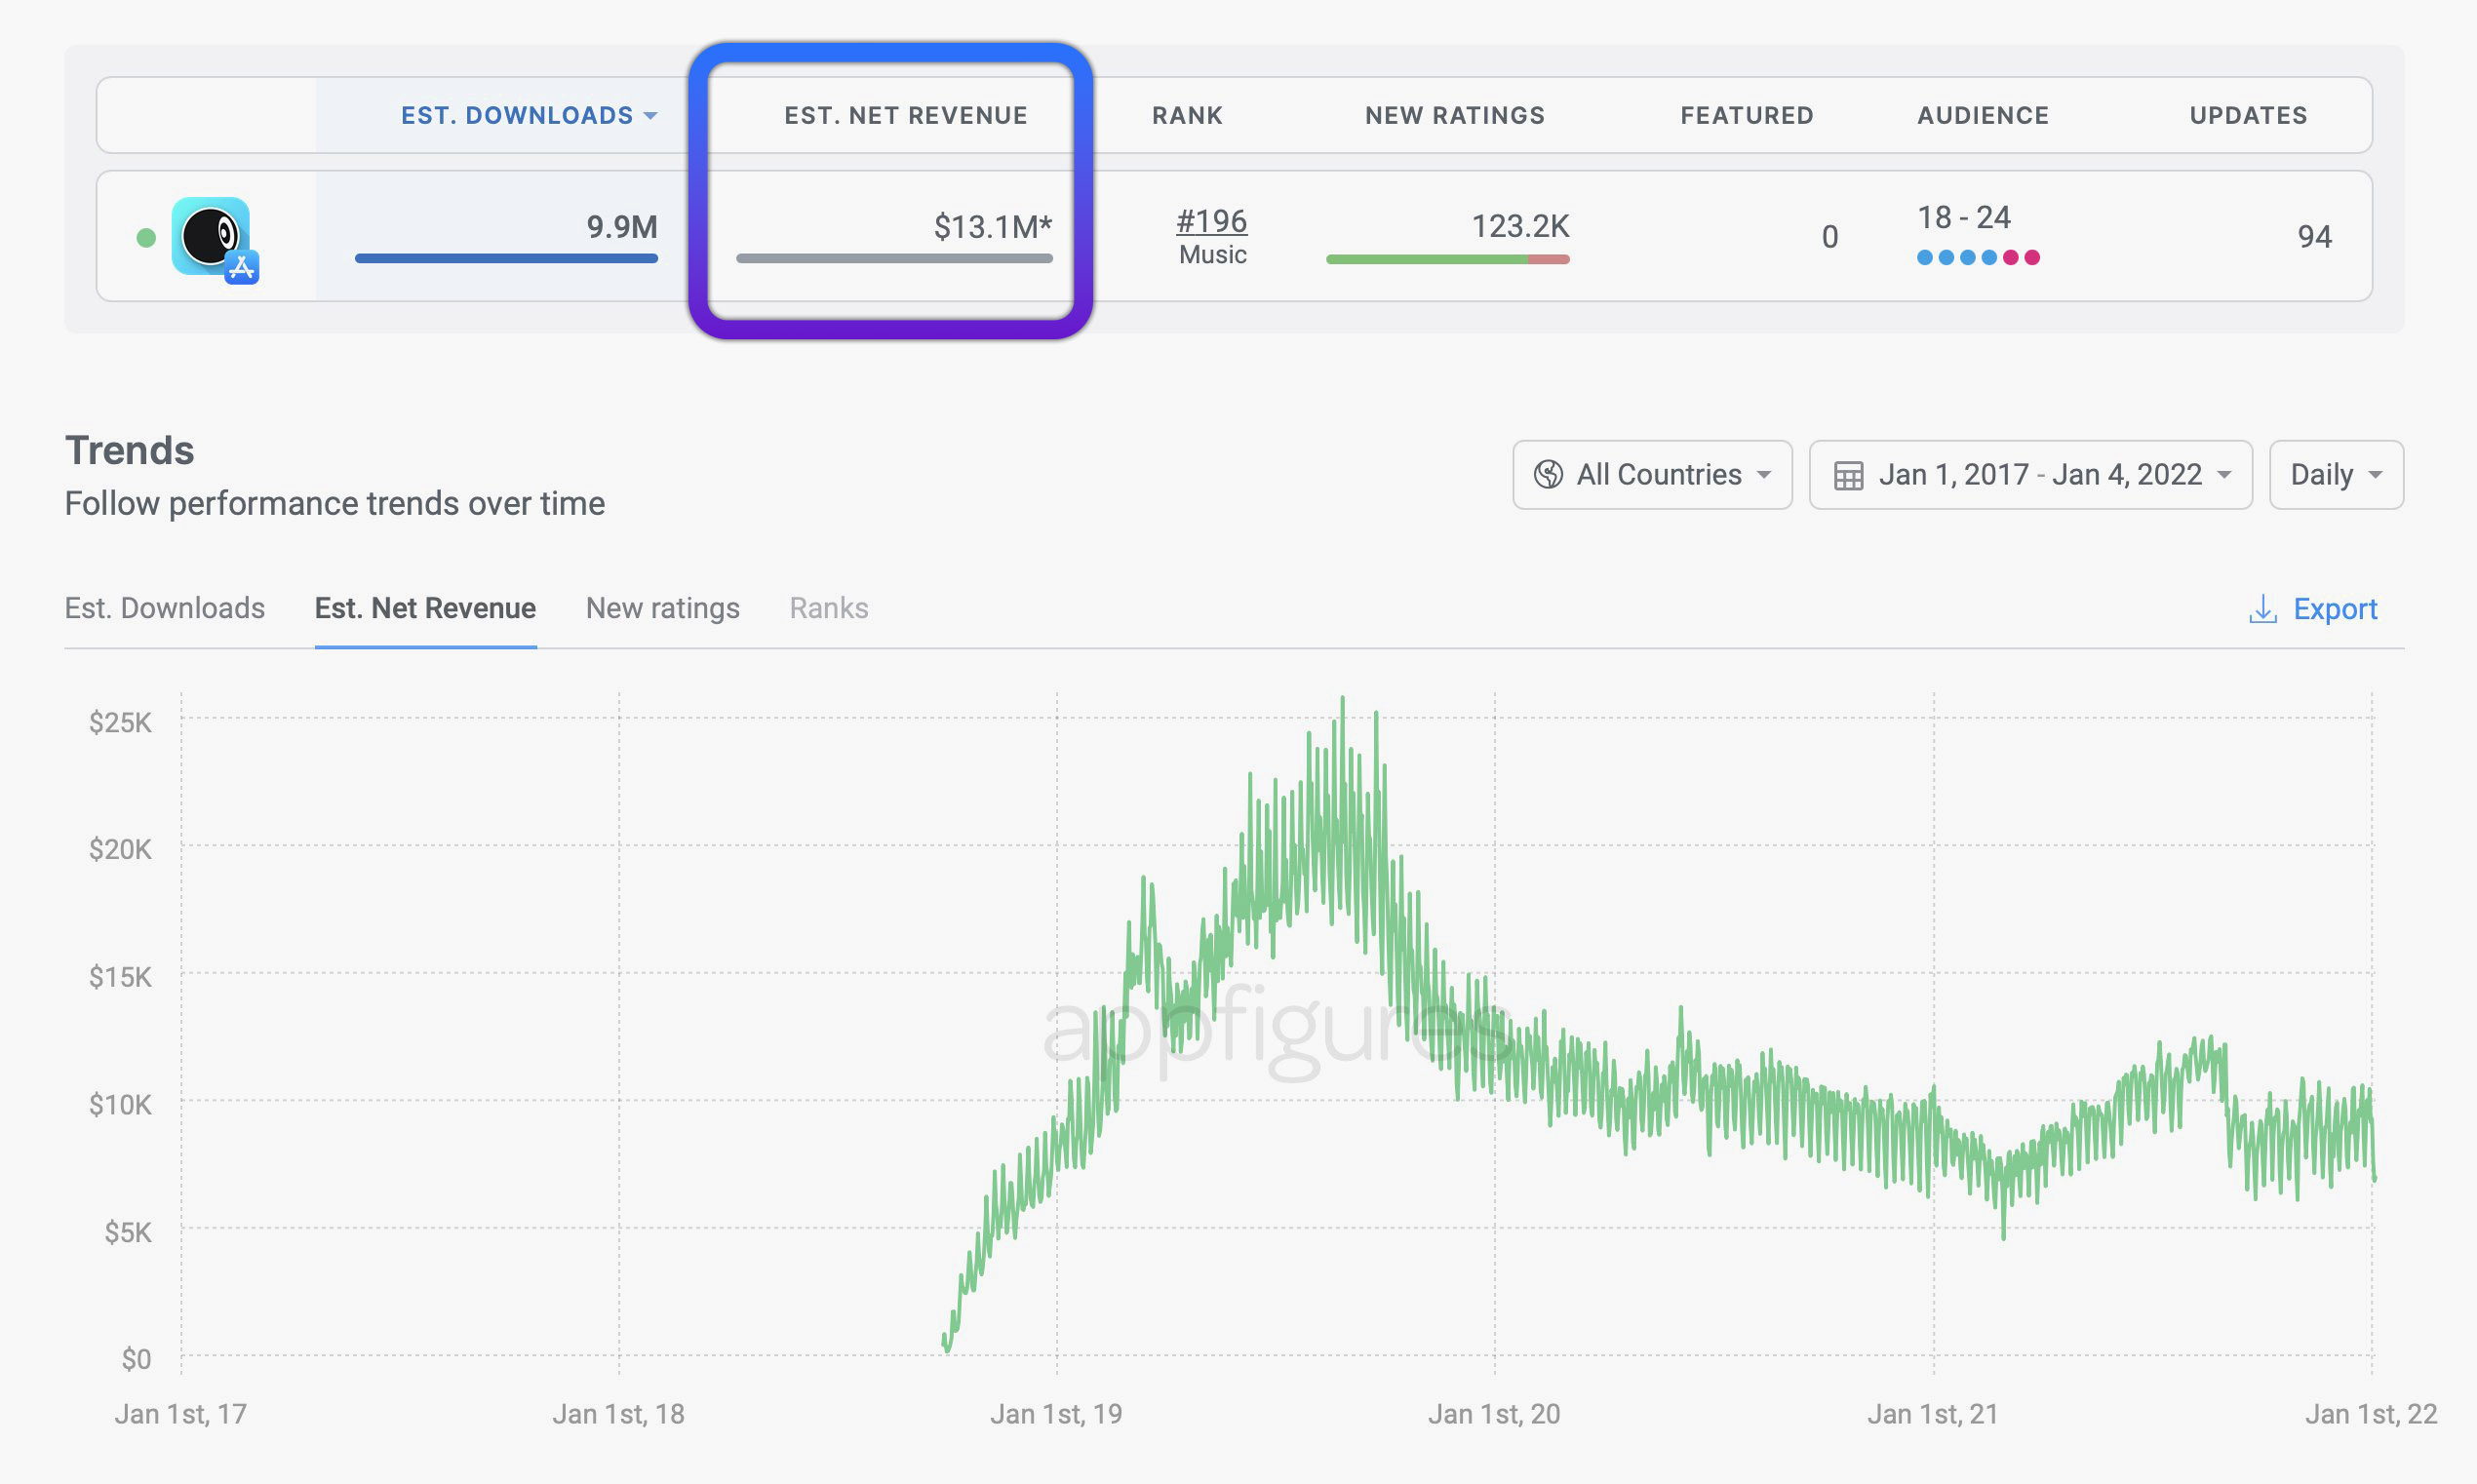Open the All Countries dropdown
2477x1484 pixels.
(1652, 475)
